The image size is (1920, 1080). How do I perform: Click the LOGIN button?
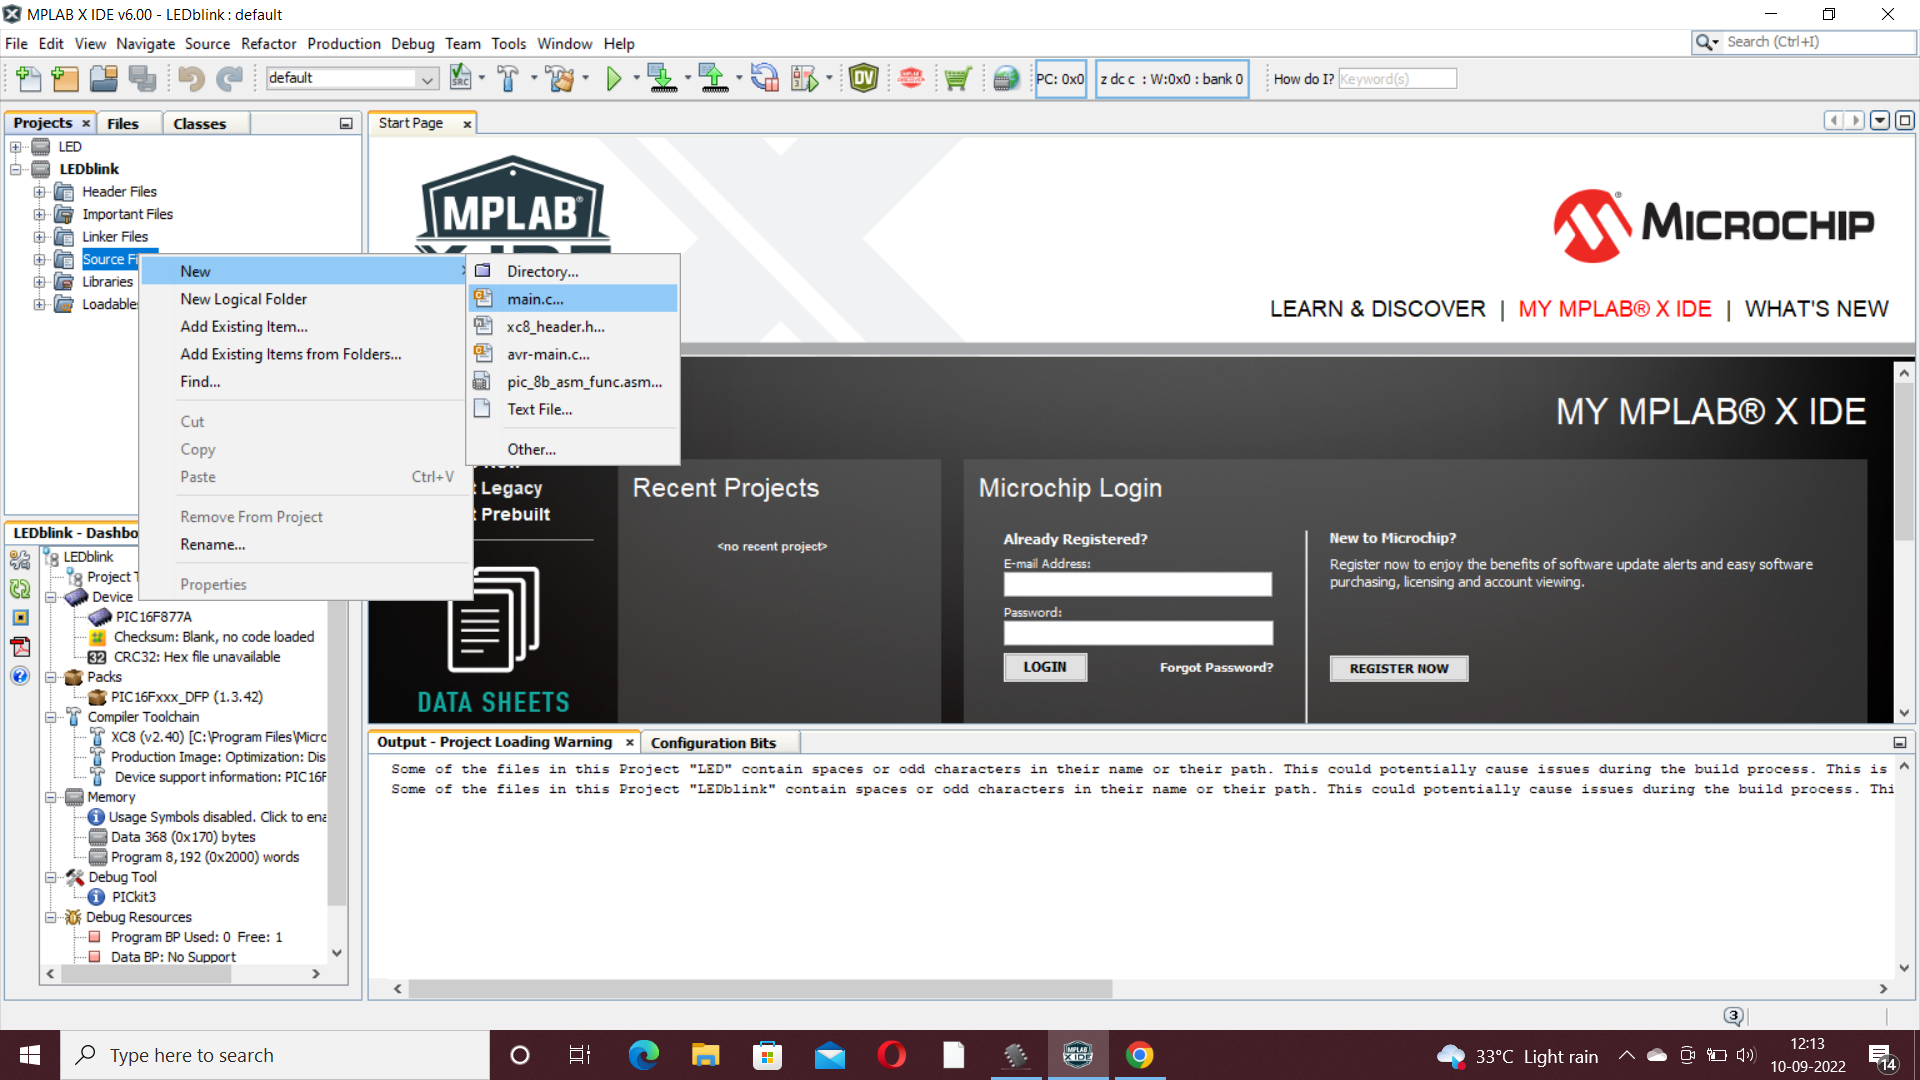pos(1044,667)
